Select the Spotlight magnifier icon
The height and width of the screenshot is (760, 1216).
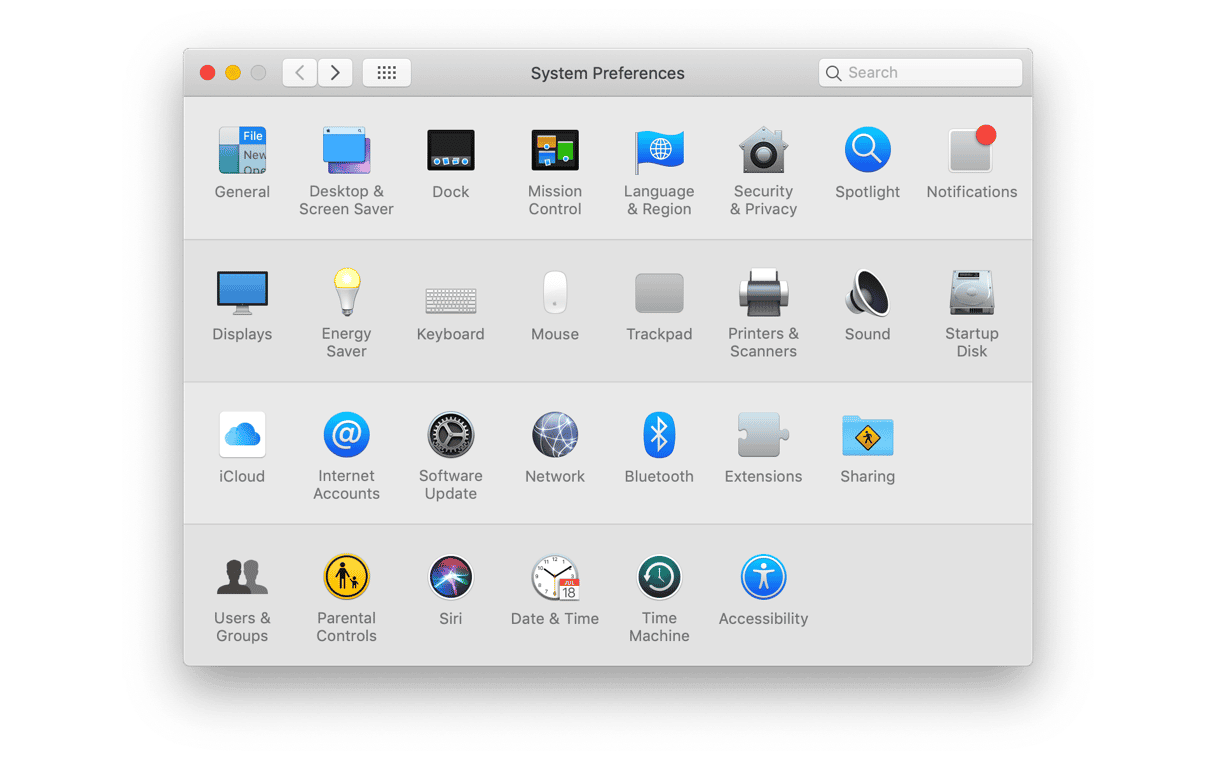coord(867,151)
